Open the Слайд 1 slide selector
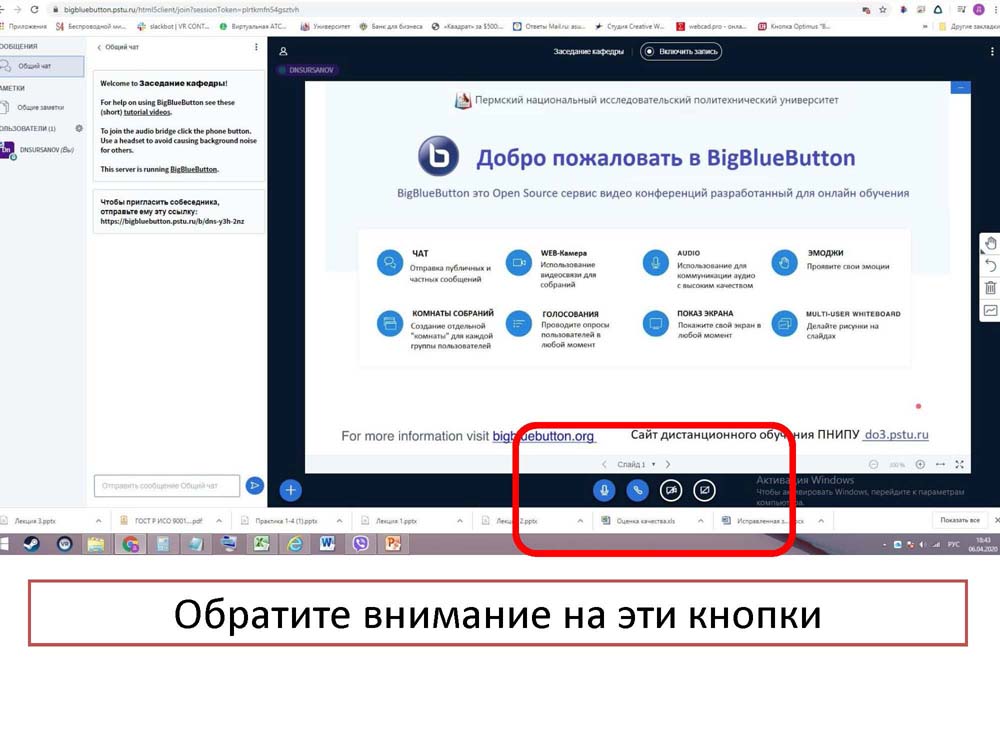The height and width of the screenshot is (750, 1000). [636, 464]
